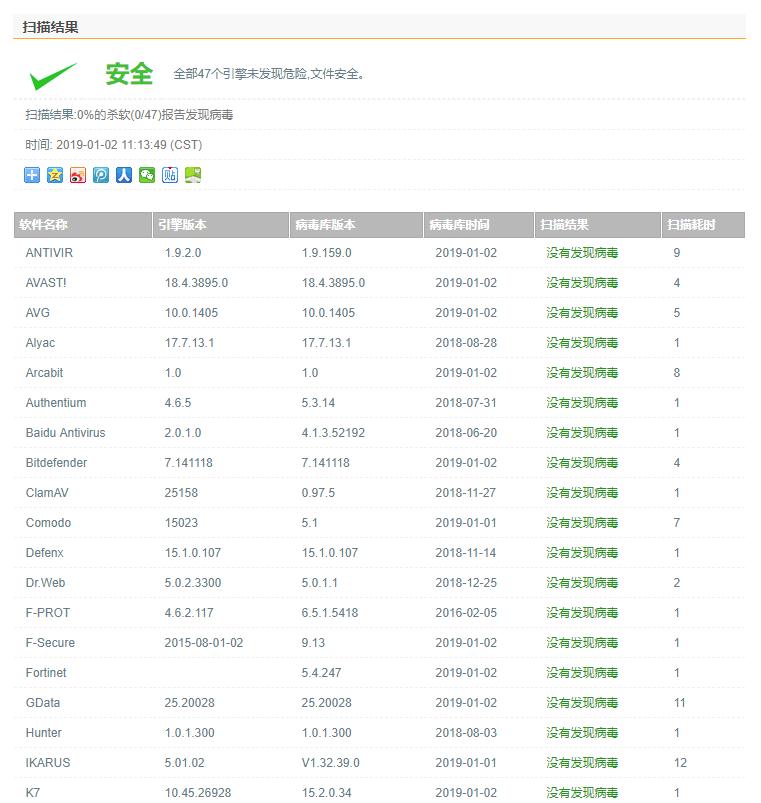
Task: Select the ClamAV row name
Action: (x=47, y=493)
